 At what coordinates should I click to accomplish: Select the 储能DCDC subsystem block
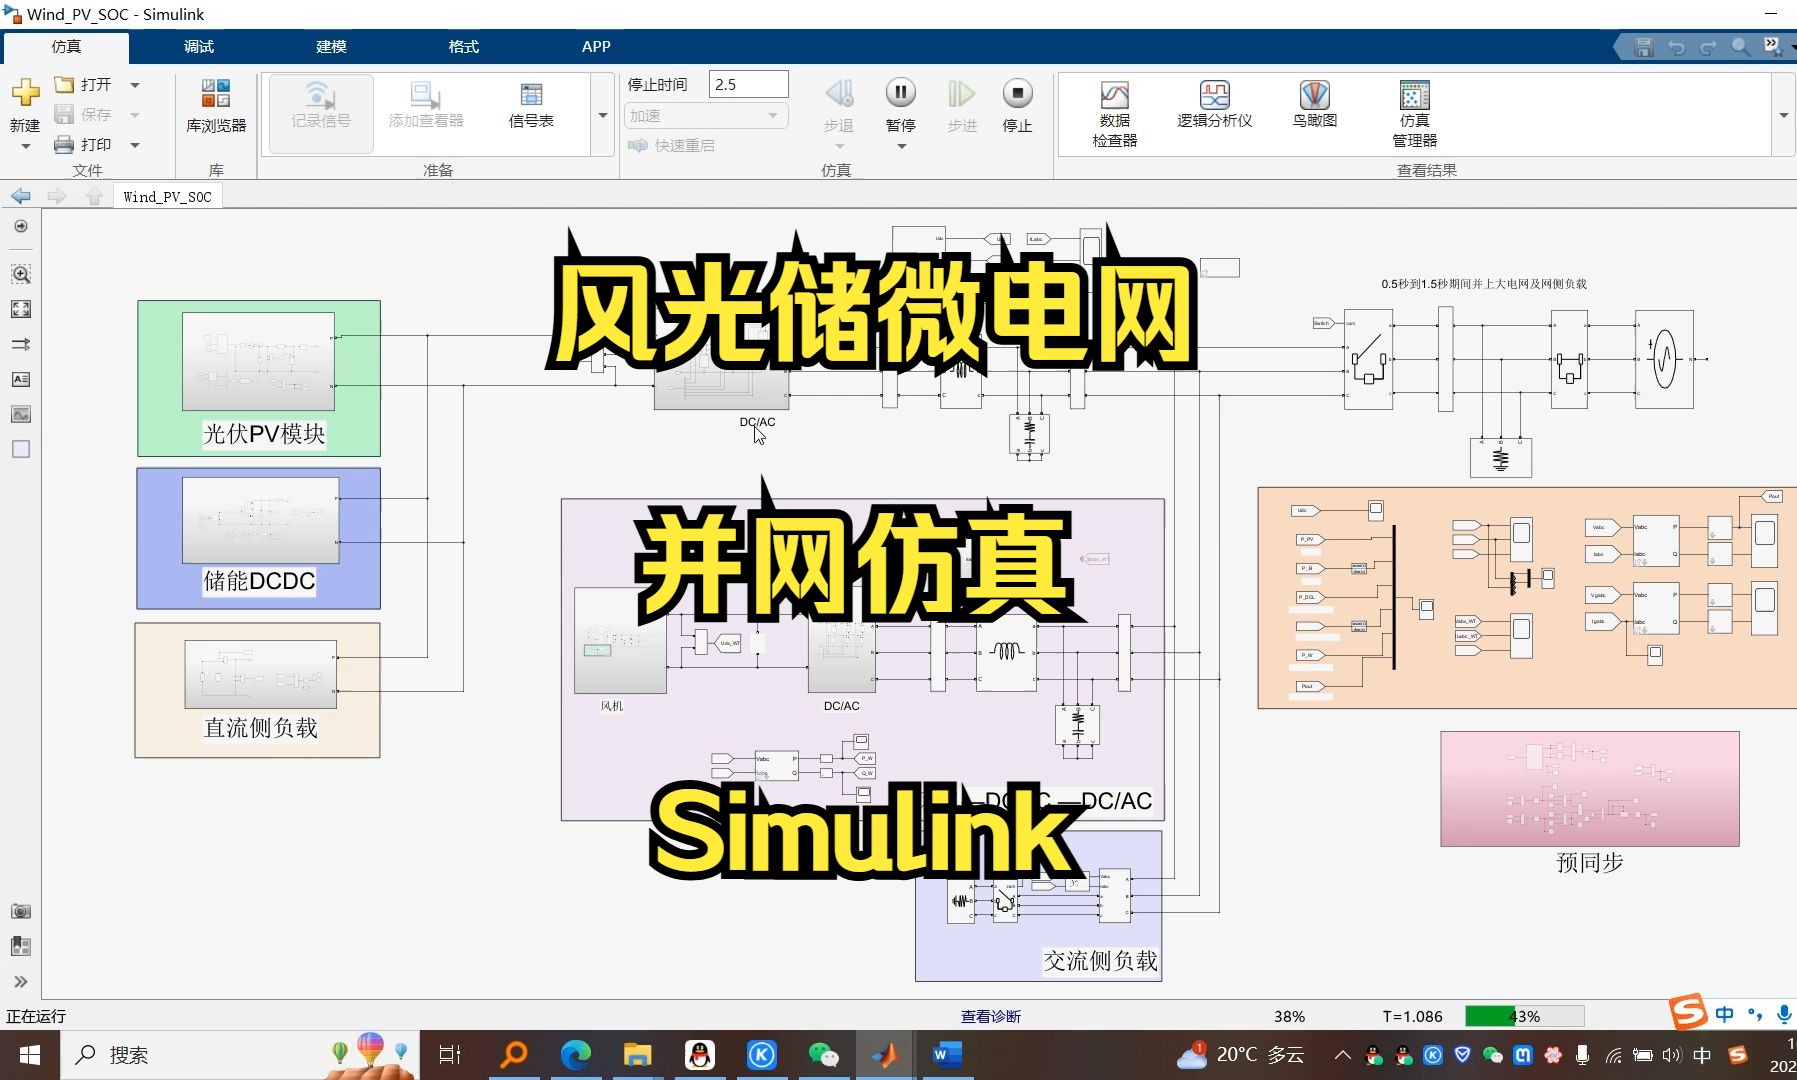click(x=260, y=520)
